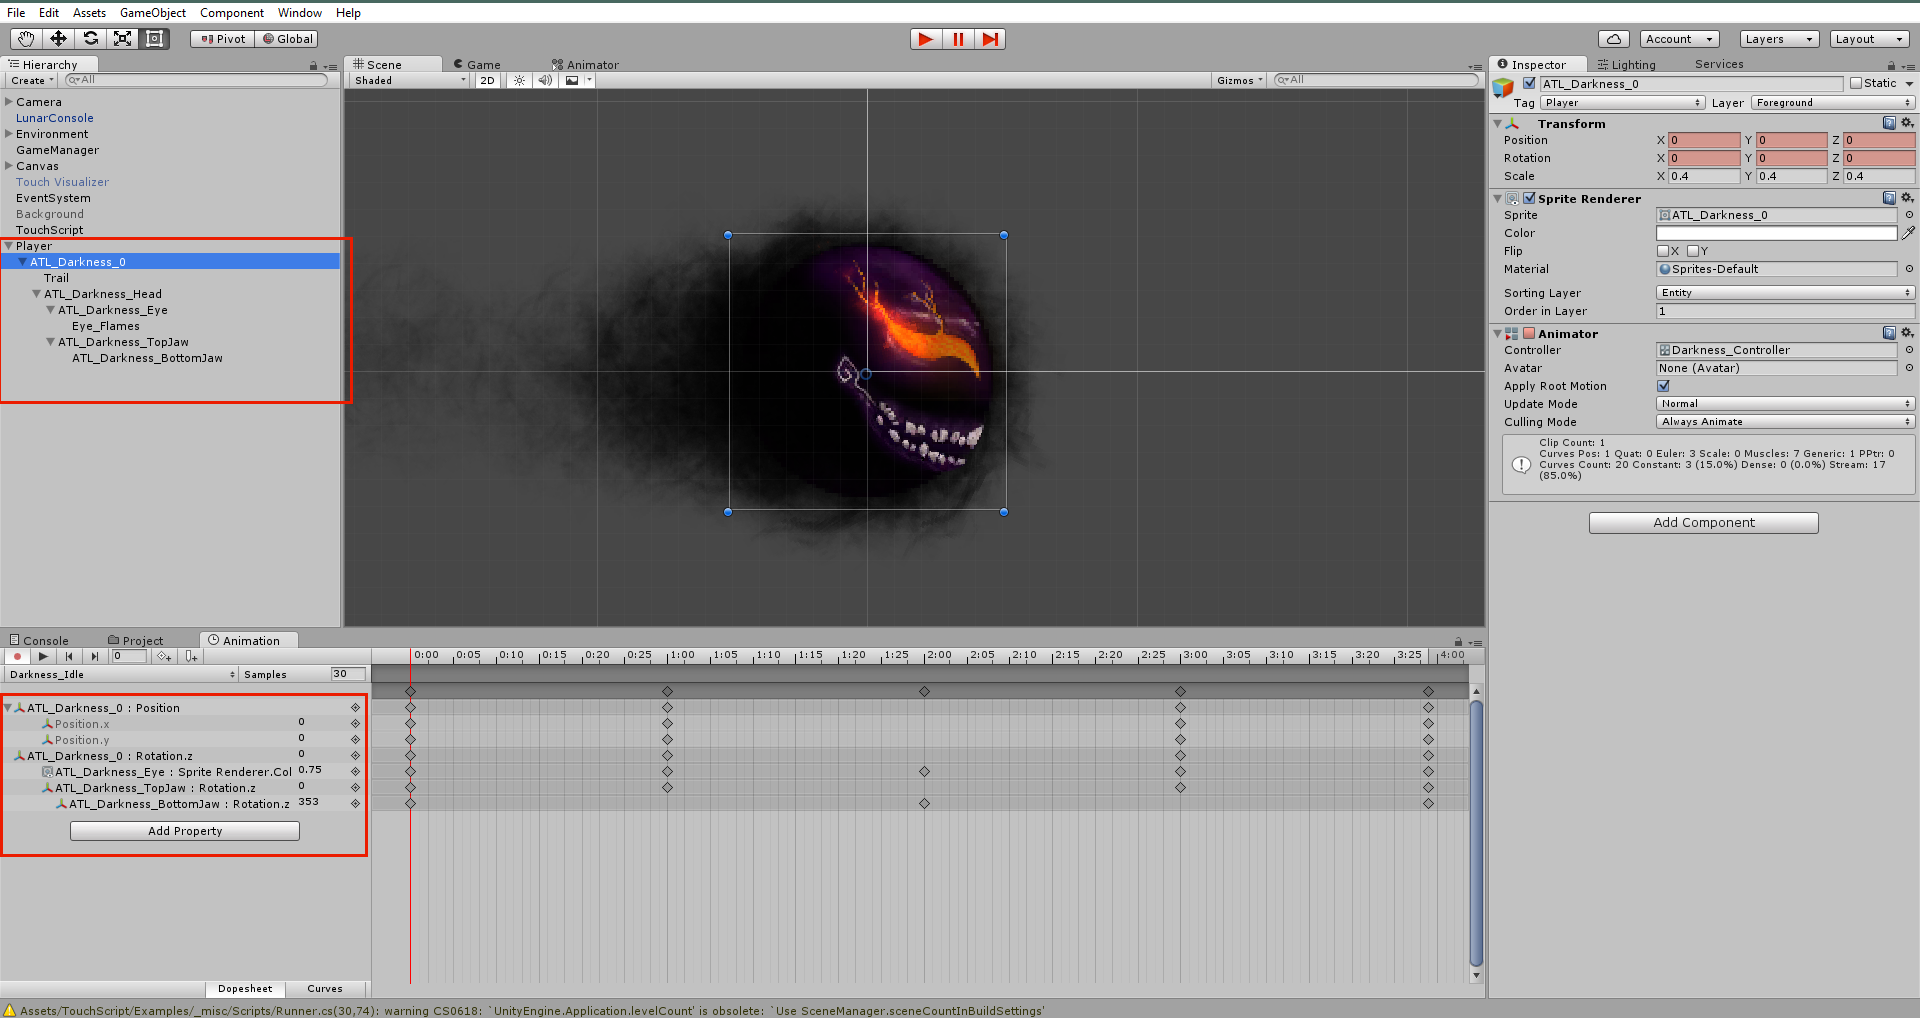This screenshot has height=1018, width=1920.
Task: Open the Assets menu
Action: tap(89, 13)
